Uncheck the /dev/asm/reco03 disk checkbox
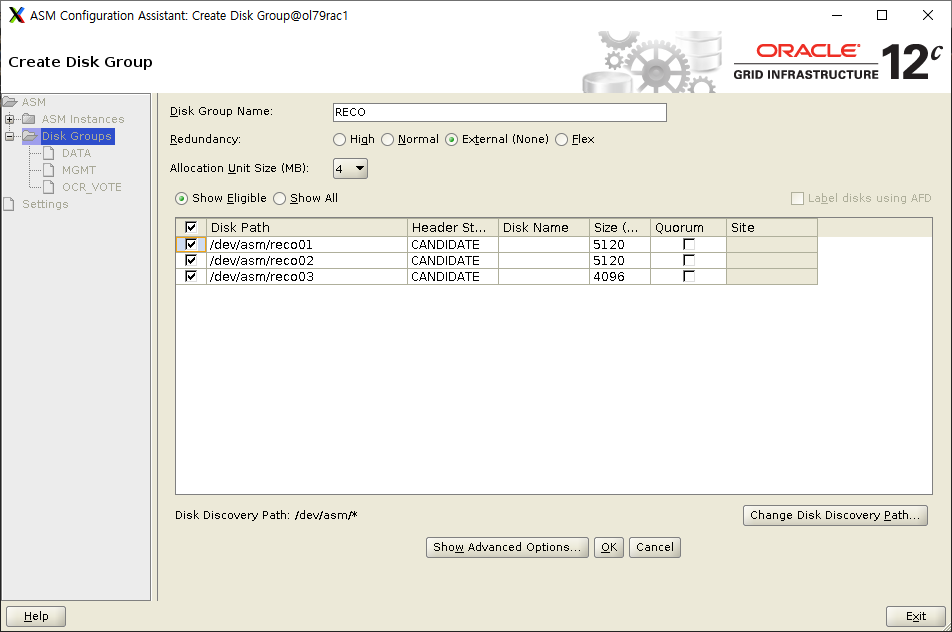 (191, 276)
